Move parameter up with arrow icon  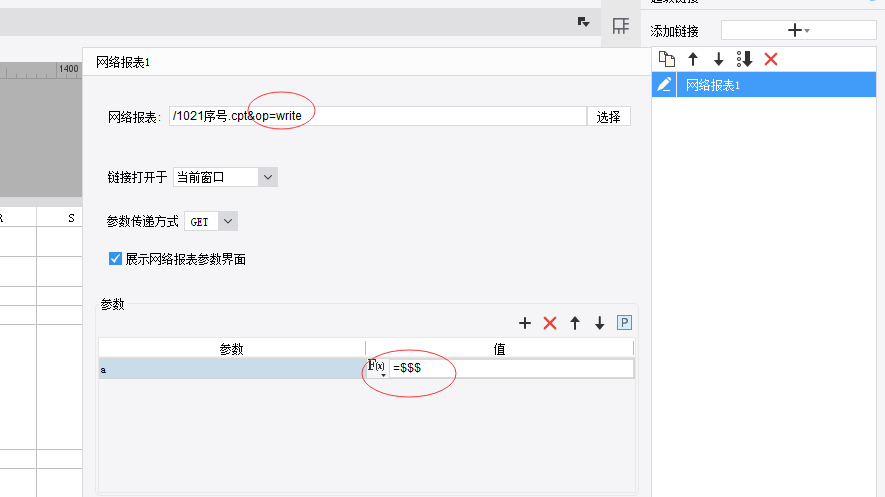coord(575,323)
